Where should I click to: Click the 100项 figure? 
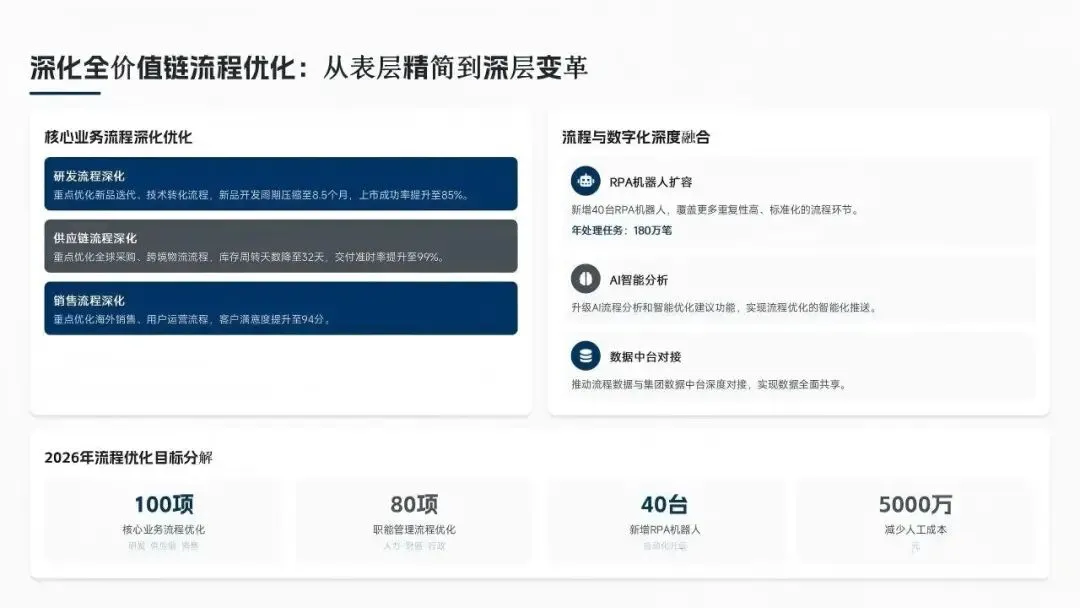[x=163, y=504]
